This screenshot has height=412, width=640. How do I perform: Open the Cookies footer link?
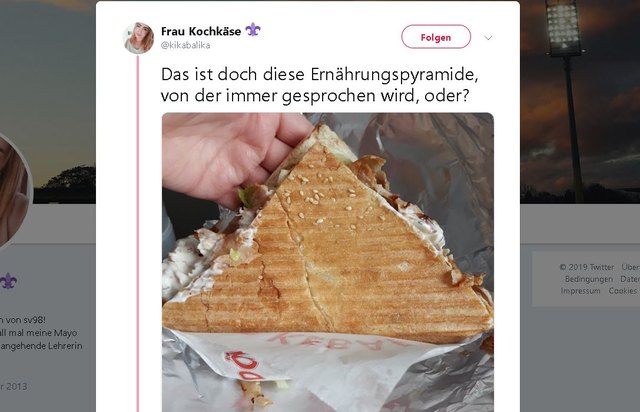click(622, 291)
